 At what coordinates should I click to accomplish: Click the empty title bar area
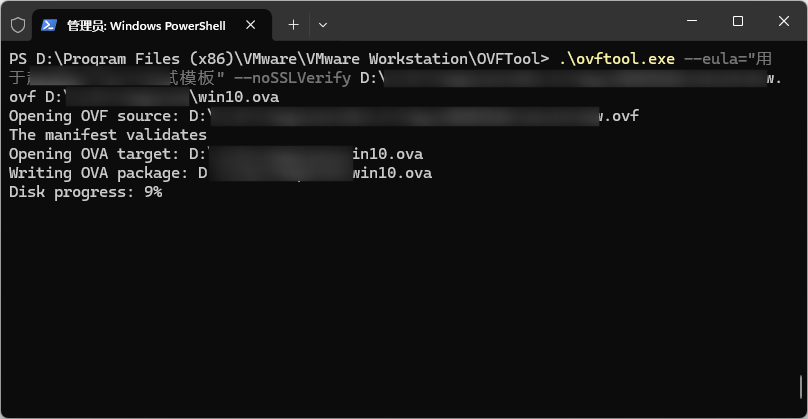(500, 22)
